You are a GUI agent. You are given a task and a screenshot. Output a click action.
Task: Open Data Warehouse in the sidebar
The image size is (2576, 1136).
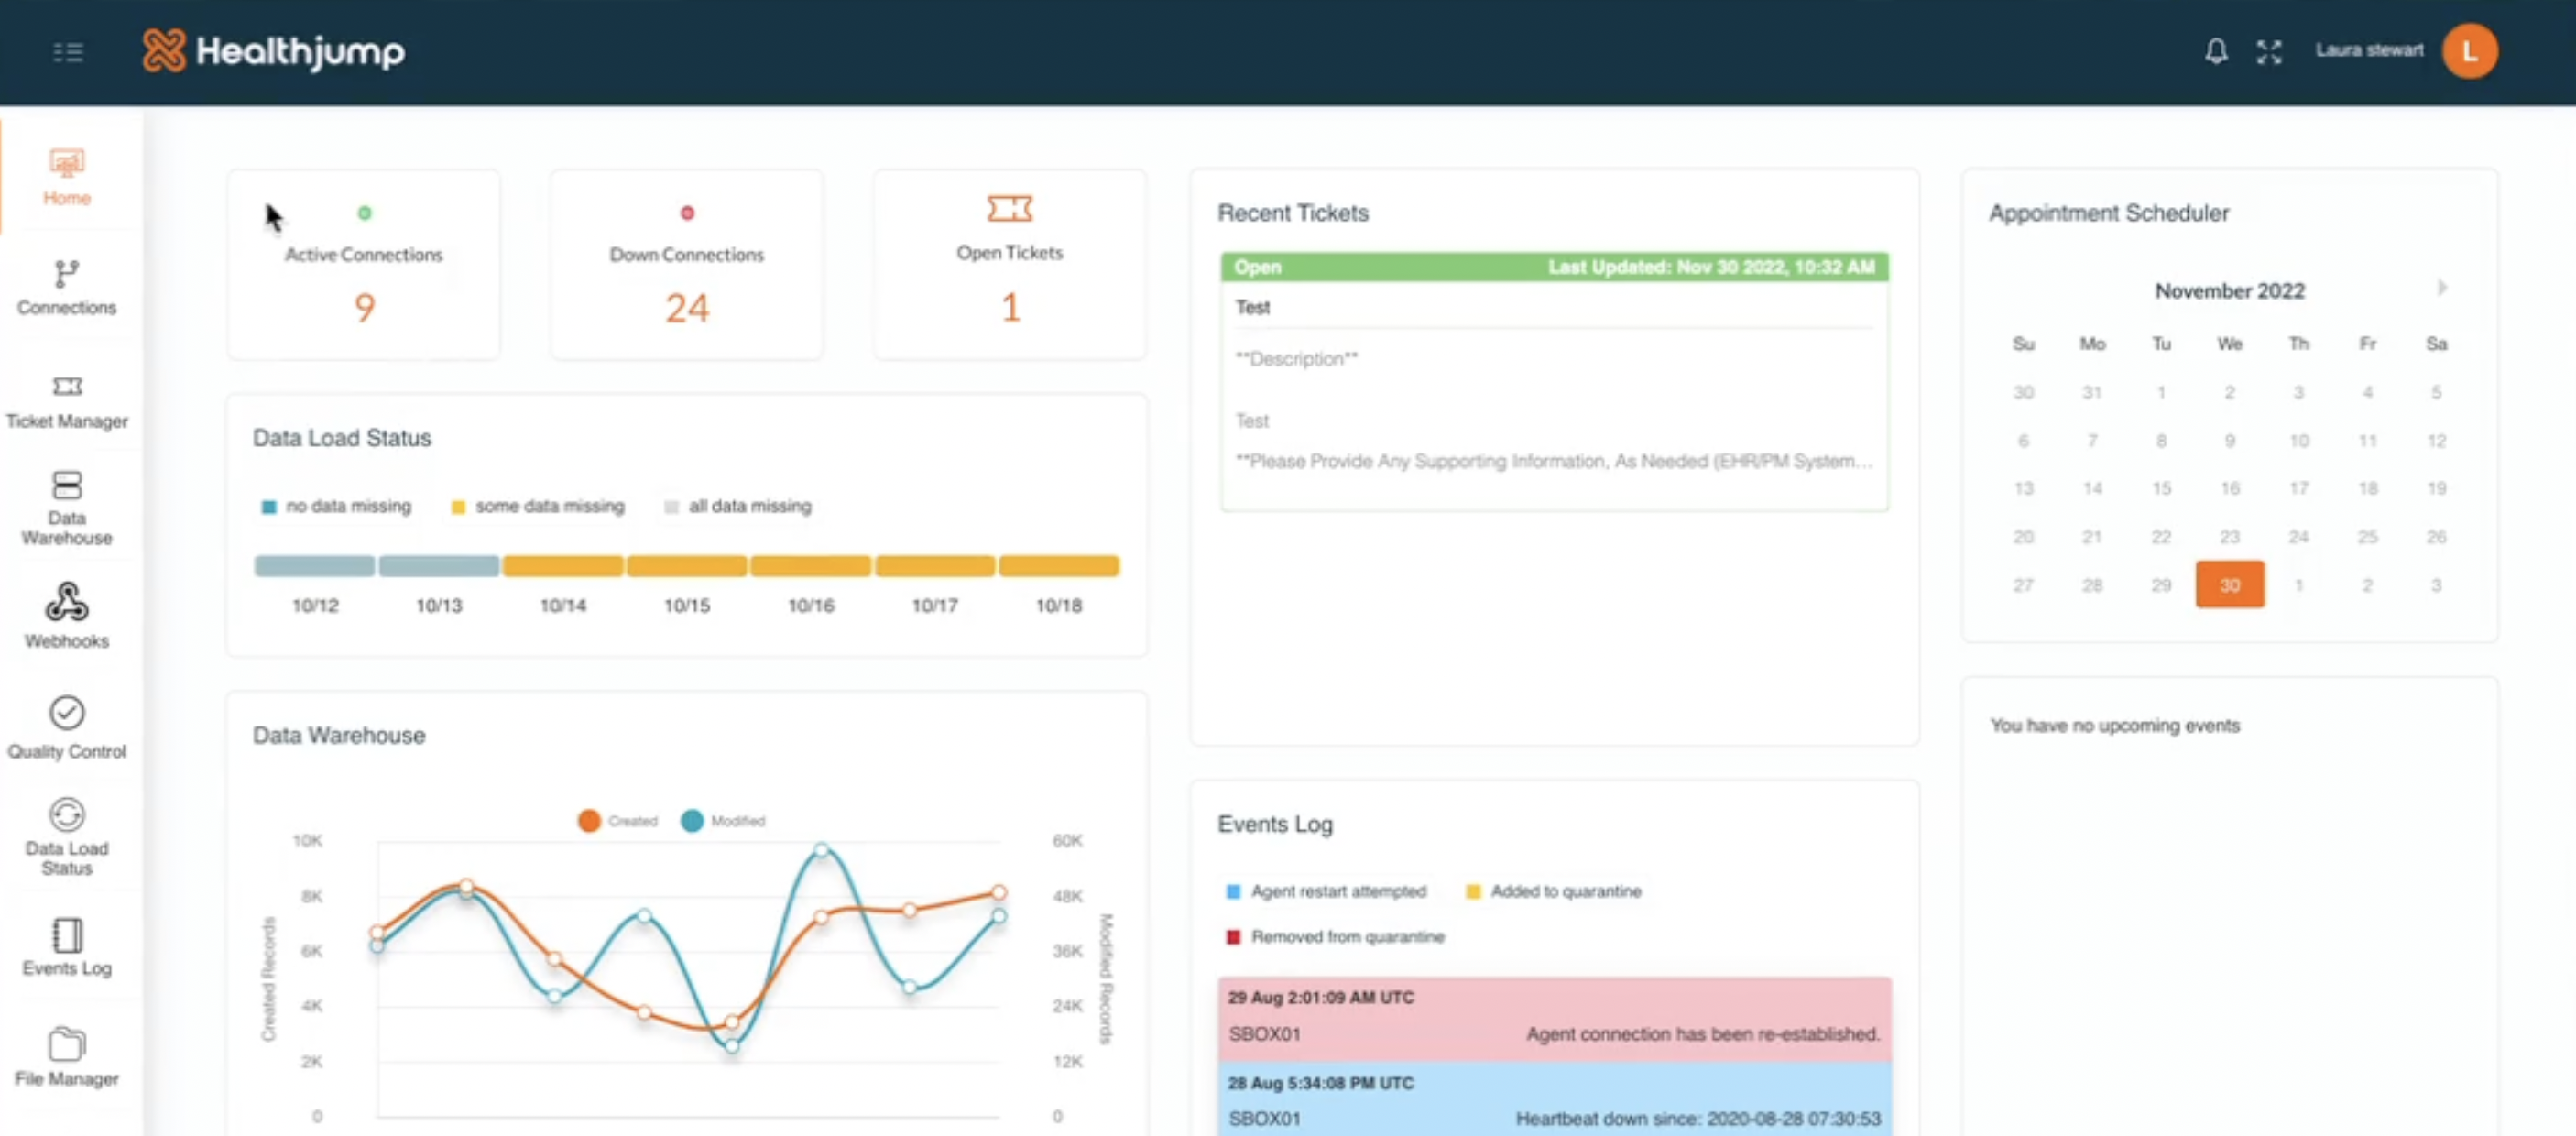[x=67, y=509]
